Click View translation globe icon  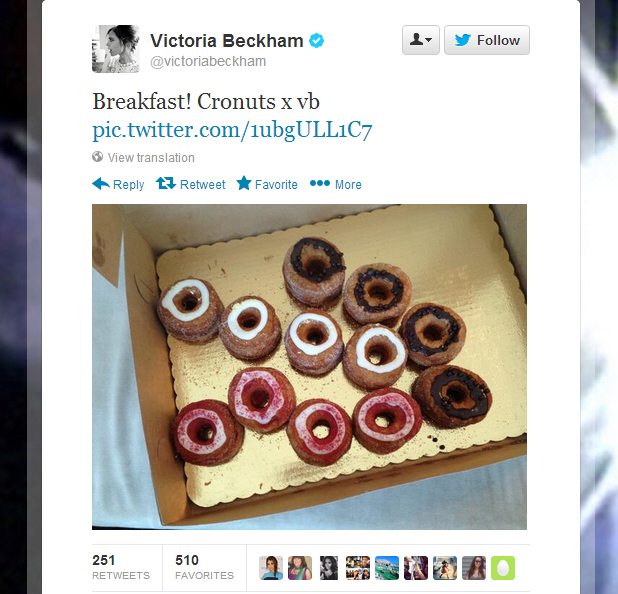tap(97, 157)
